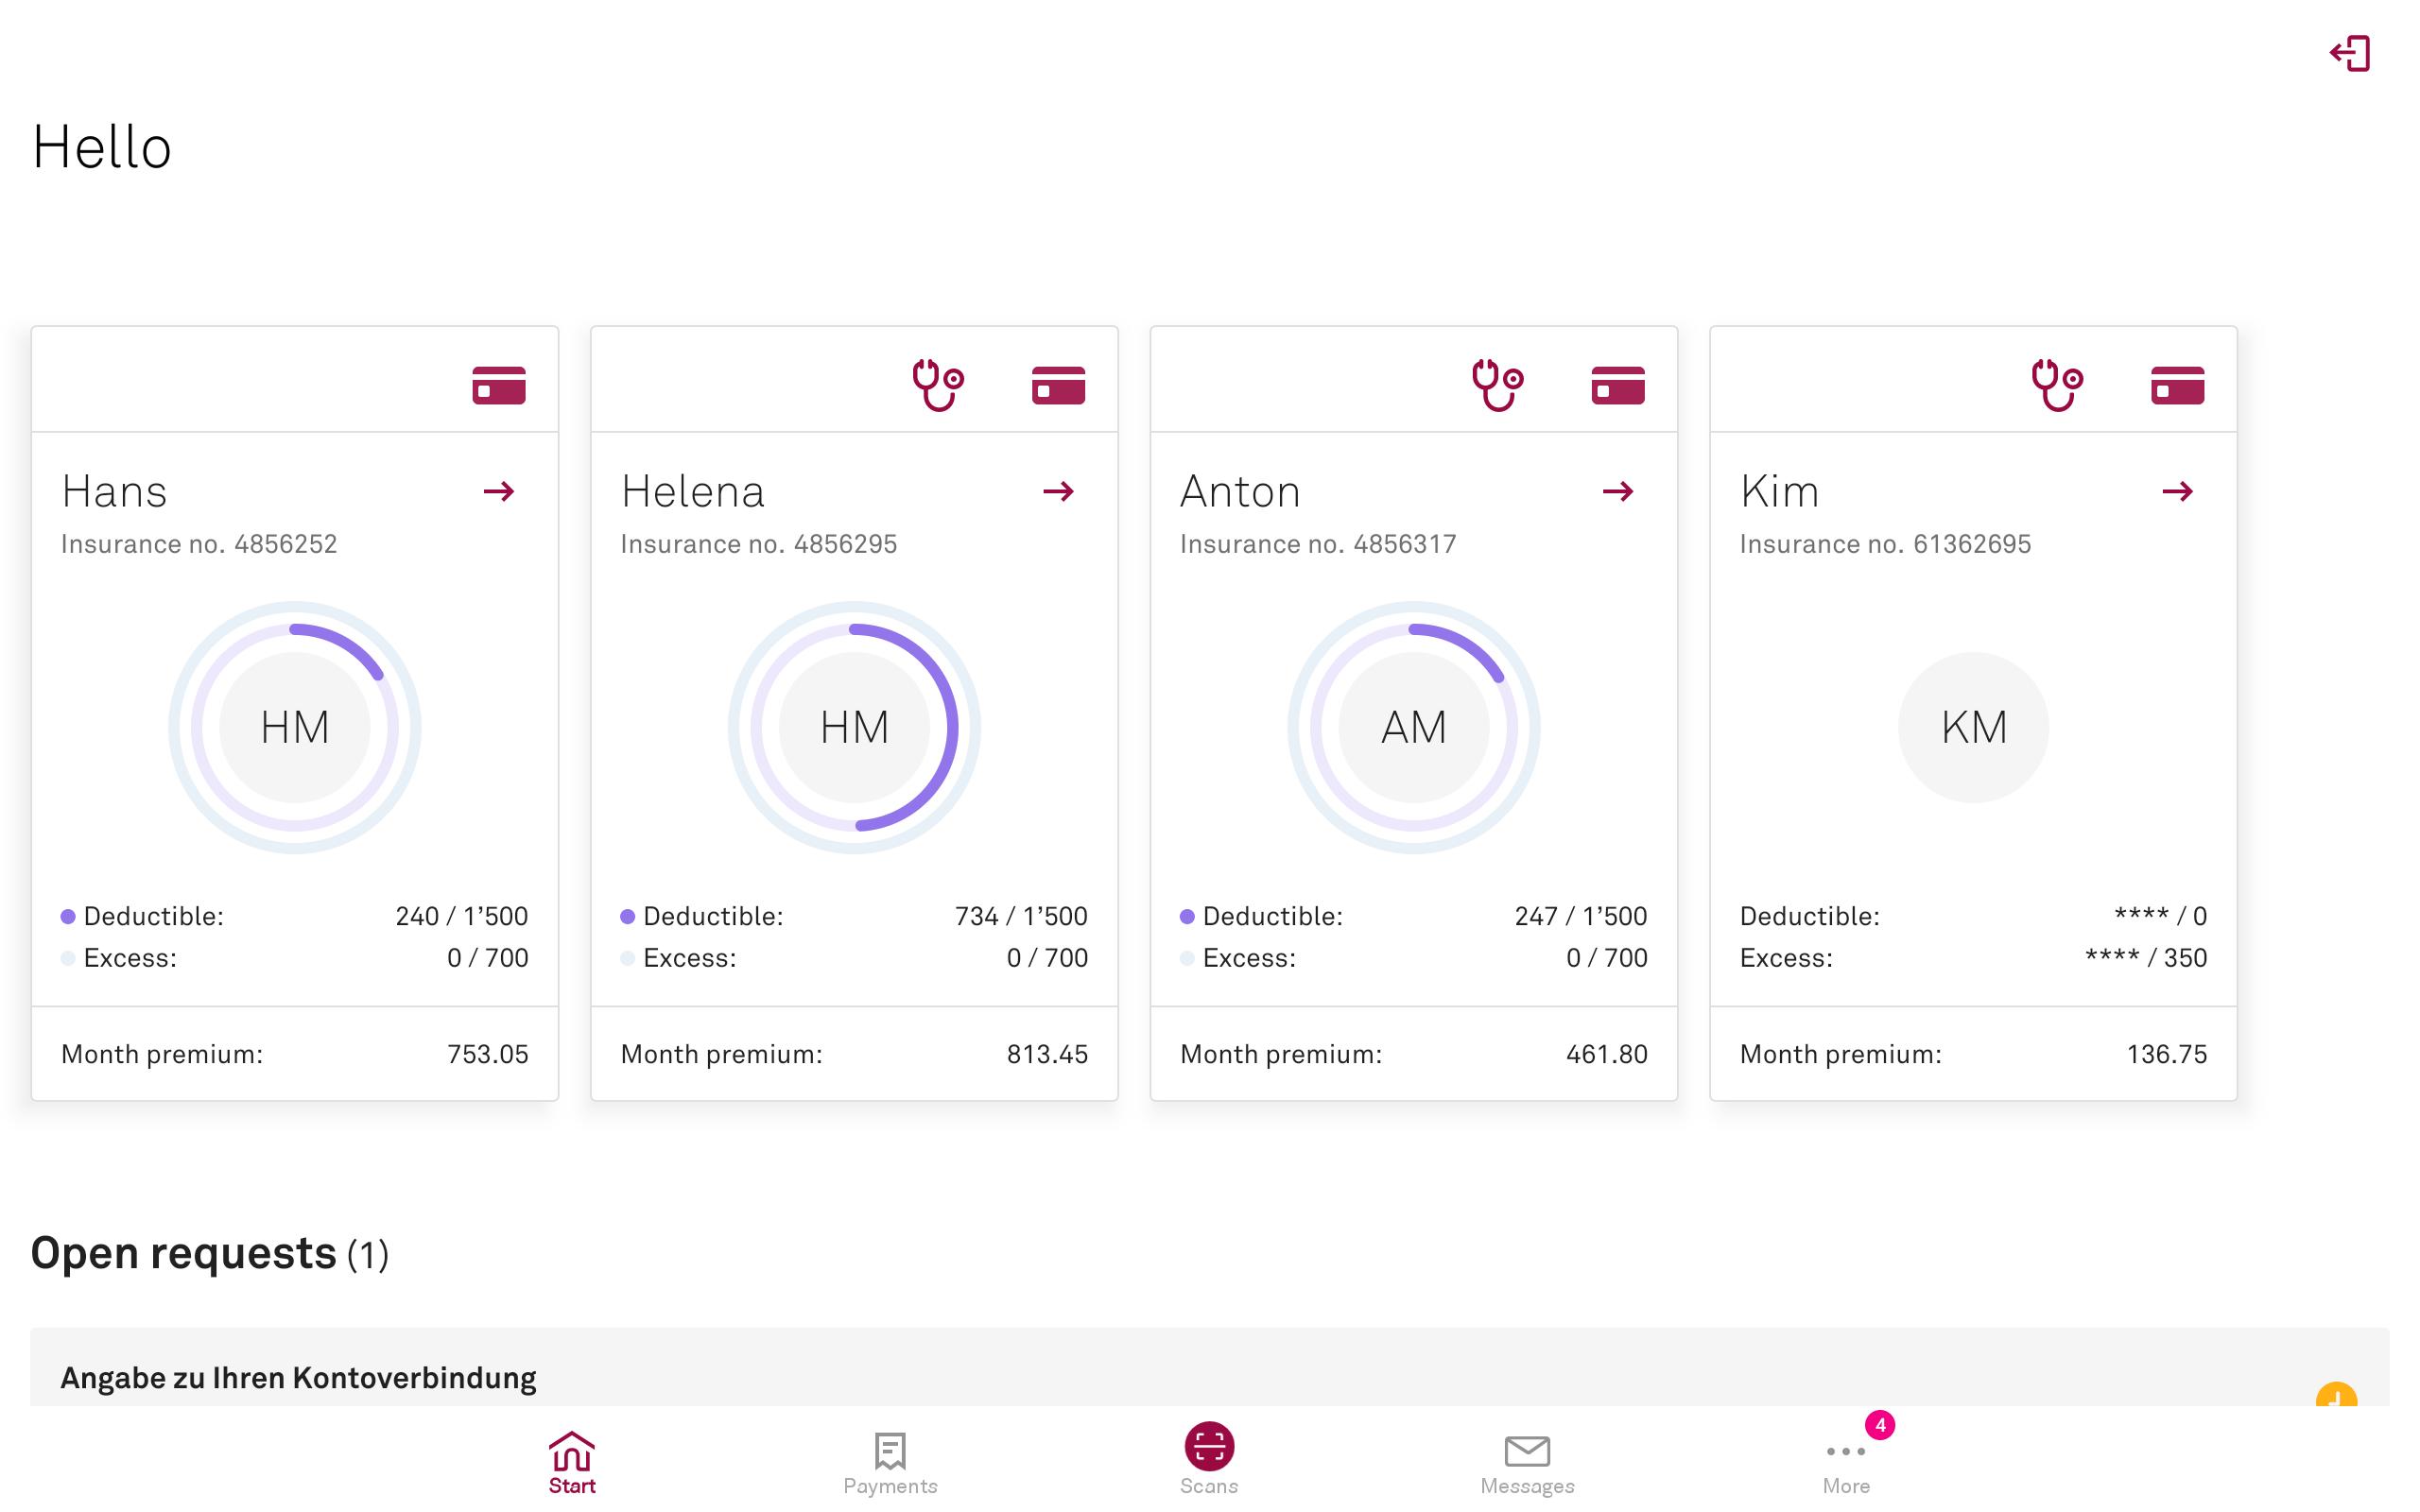The height and width of the screenshot is (1512, 2420).
Task: Open the More menu with badge
Action: pyautogui.click(x=1845, y=1463)
